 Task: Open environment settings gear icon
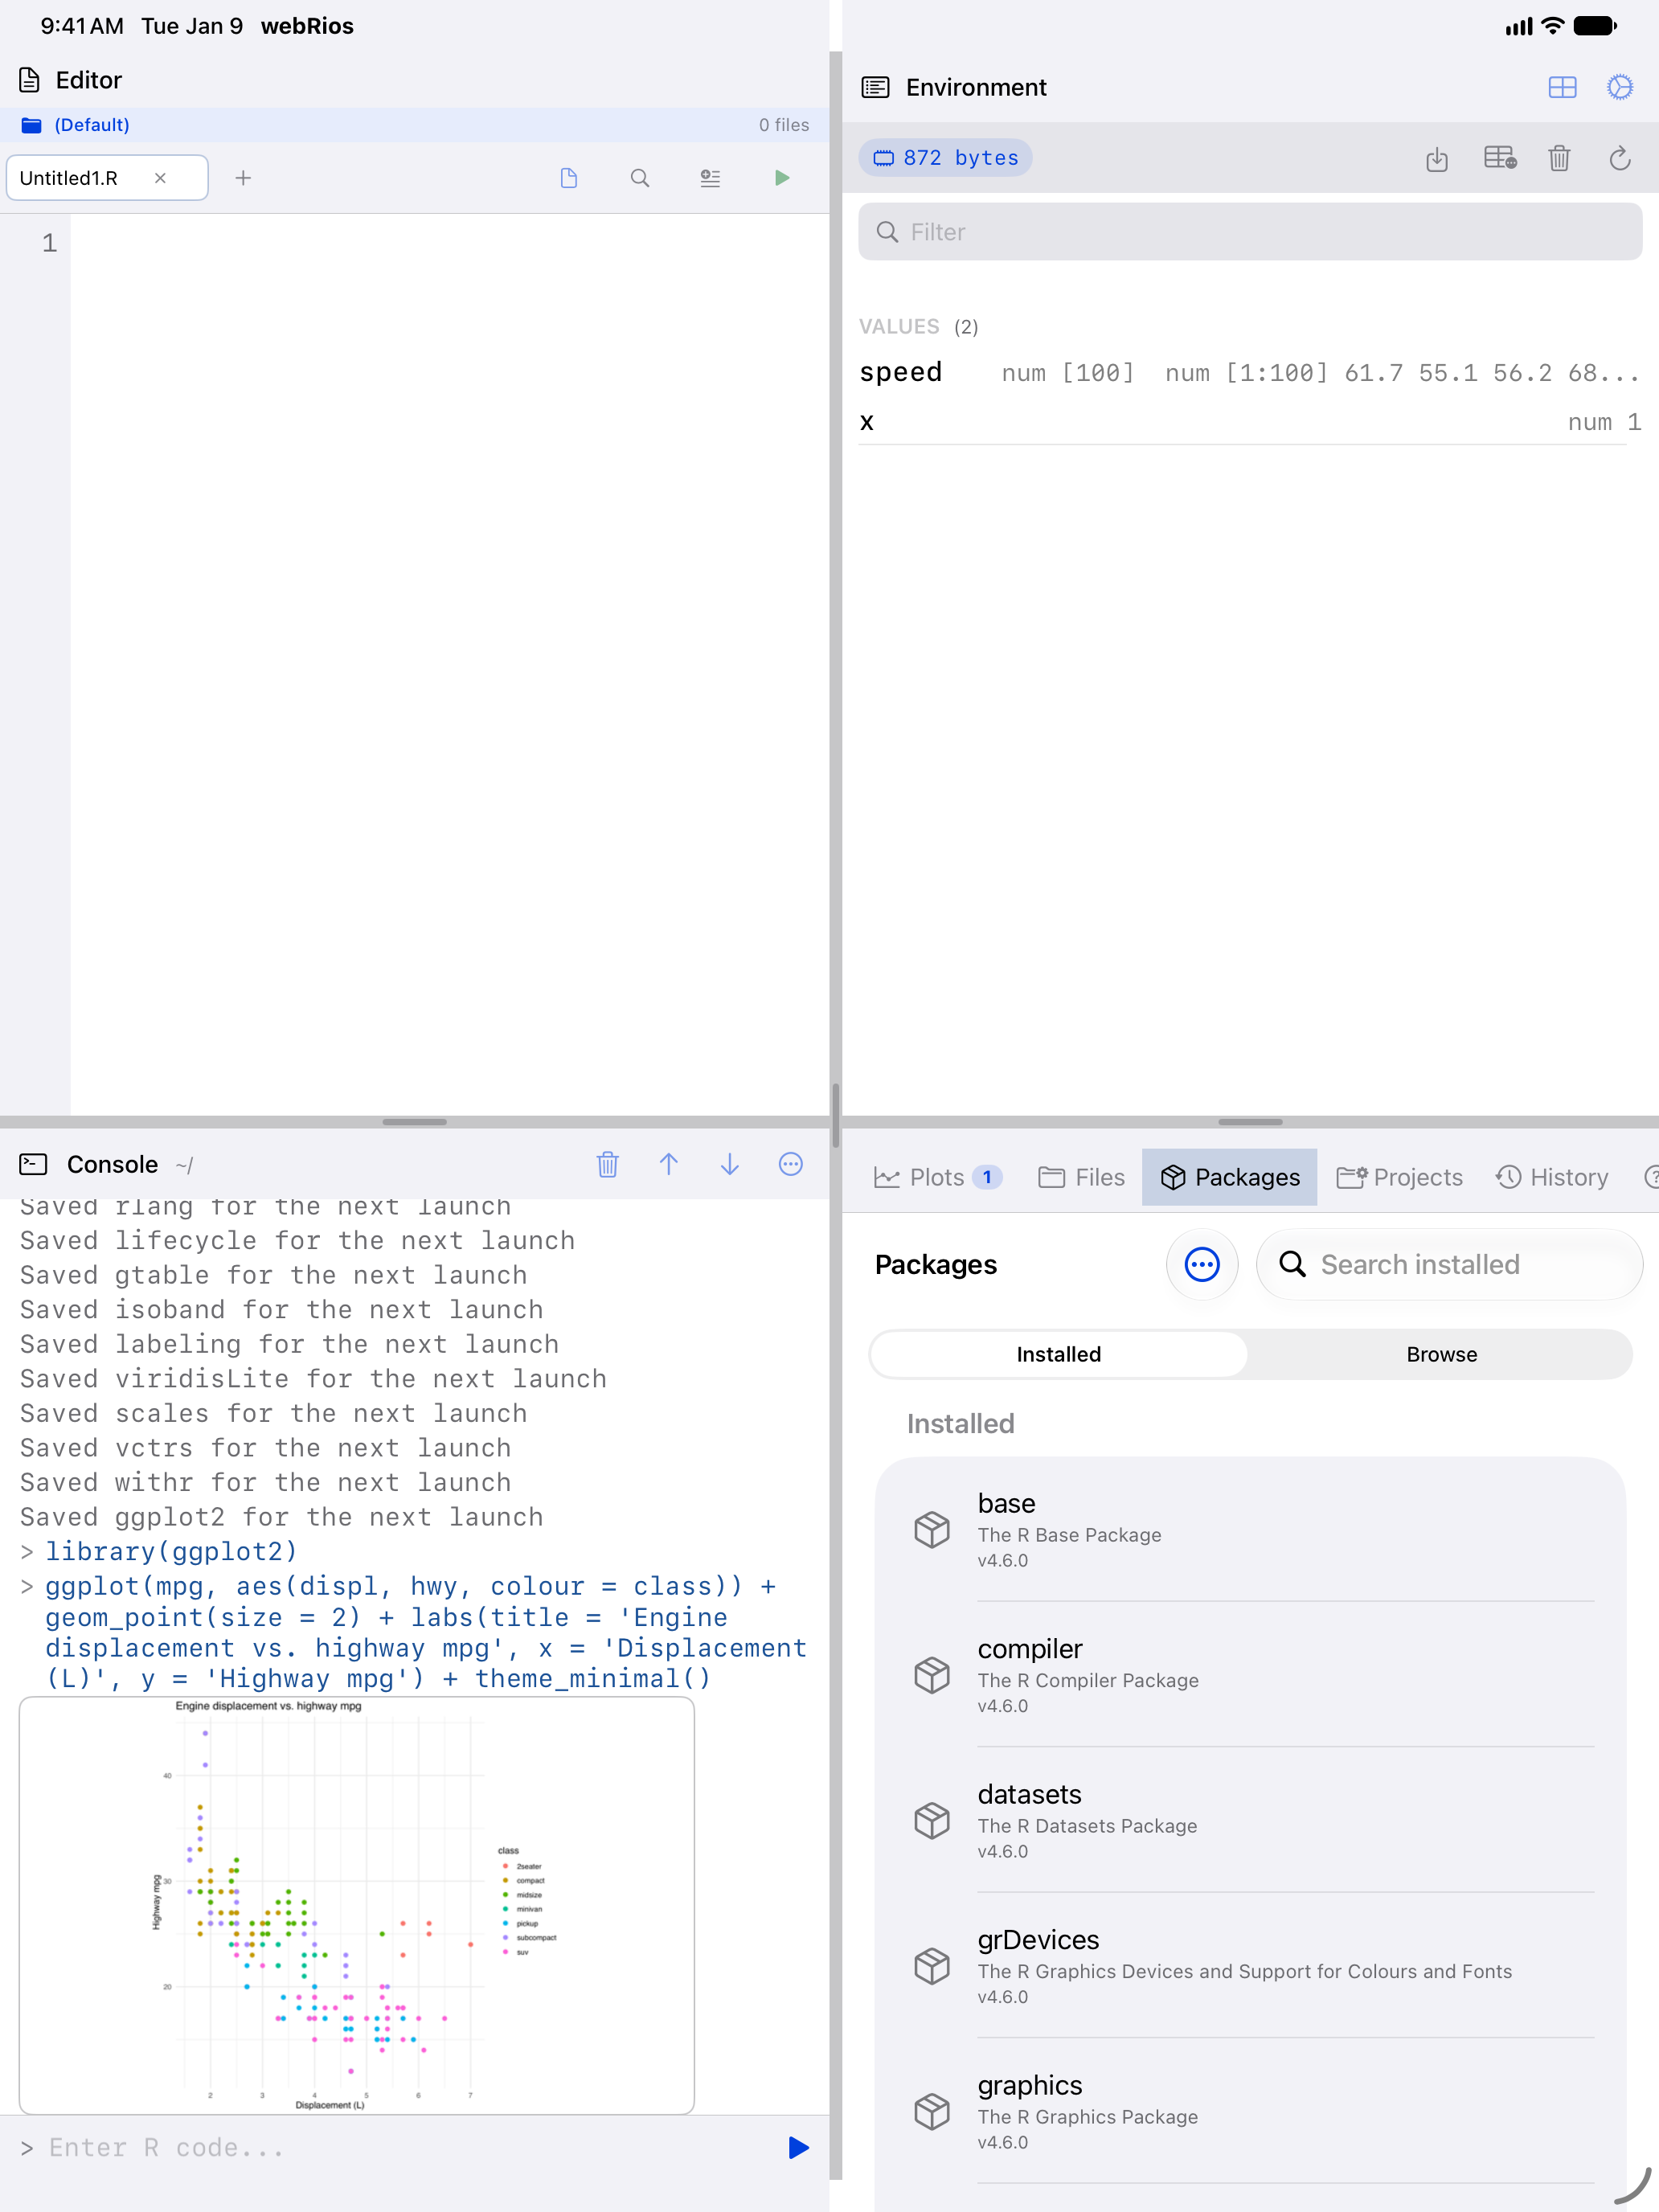click(1620, 88)
